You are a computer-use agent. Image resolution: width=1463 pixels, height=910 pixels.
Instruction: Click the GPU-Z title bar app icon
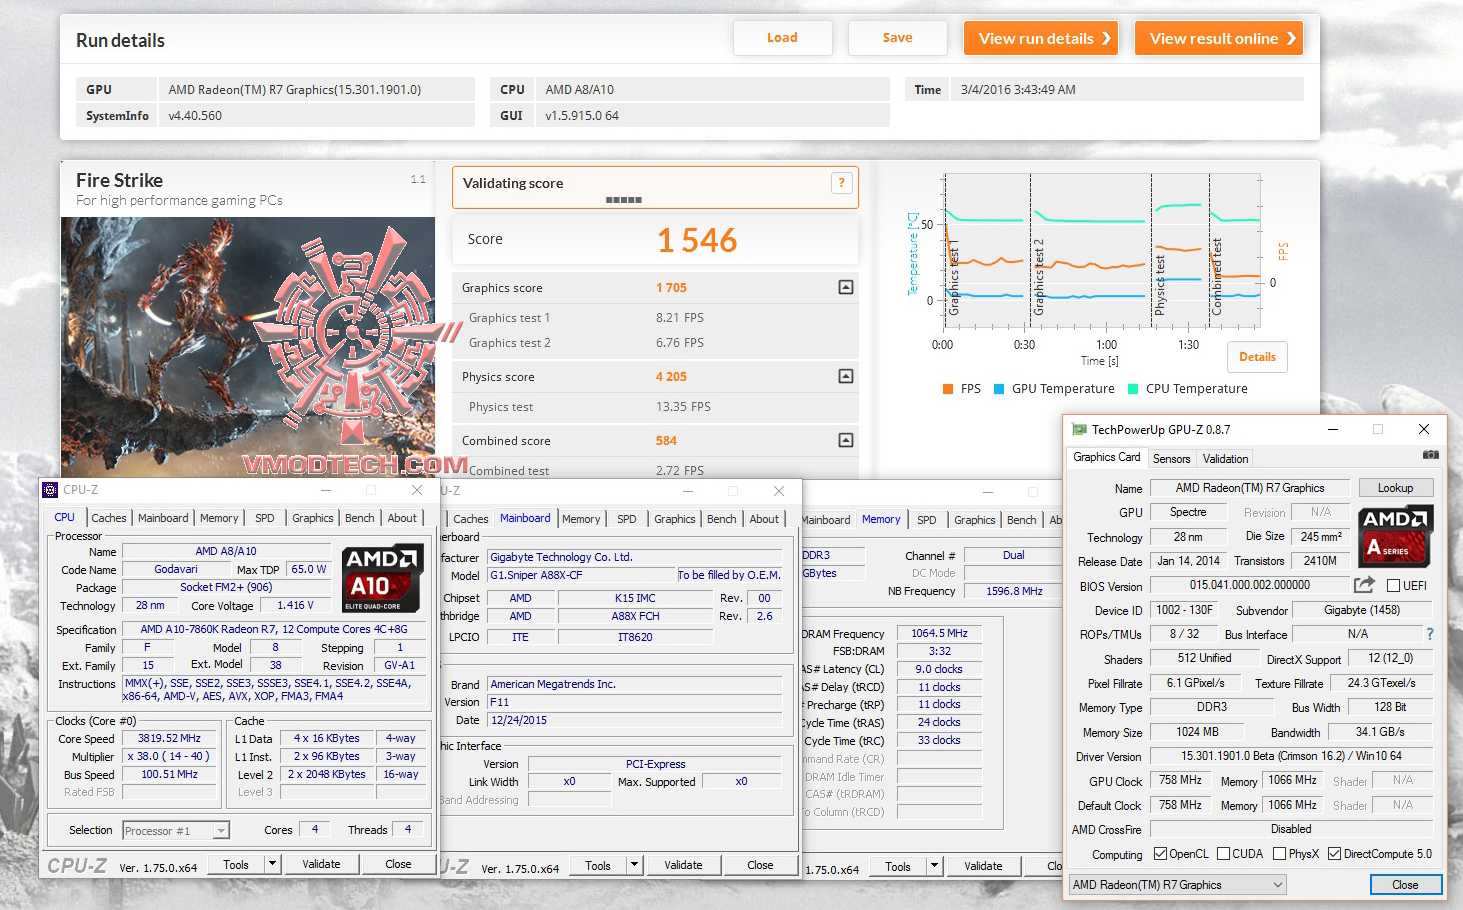[x=1079, y=430]
